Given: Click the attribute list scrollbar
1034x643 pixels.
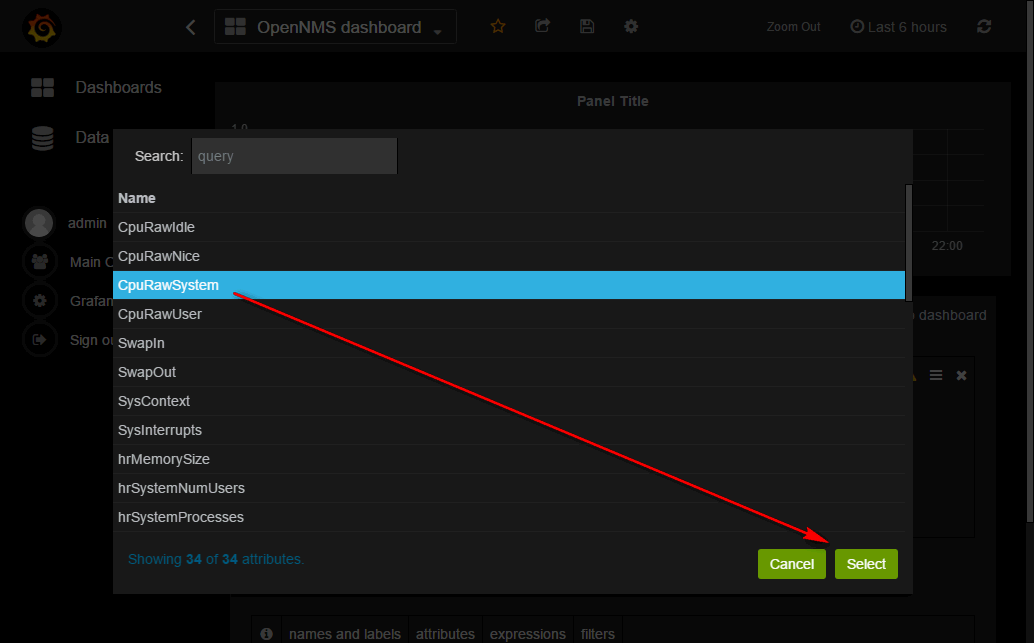Looking at the screenshot, I should coord(909,242).
